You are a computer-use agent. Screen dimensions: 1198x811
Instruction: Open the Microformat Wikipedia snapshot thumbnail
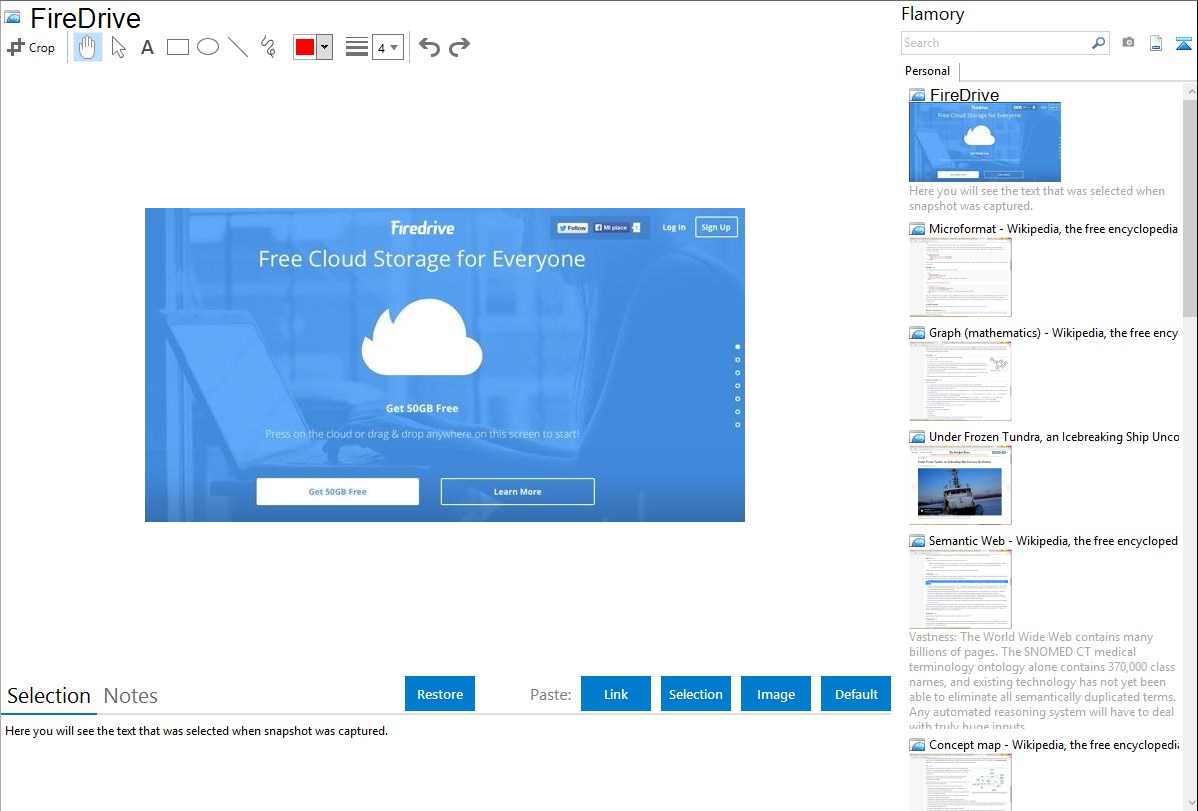coord(960,277)
